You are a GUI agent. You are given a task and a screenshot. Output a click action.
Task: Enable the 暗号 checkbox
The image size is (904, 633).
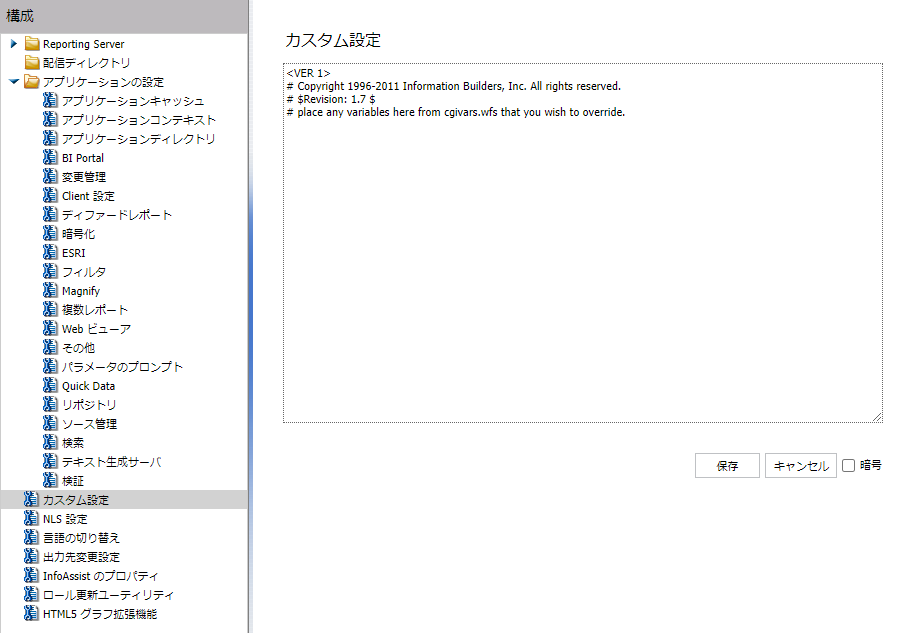tap(848, 465)
